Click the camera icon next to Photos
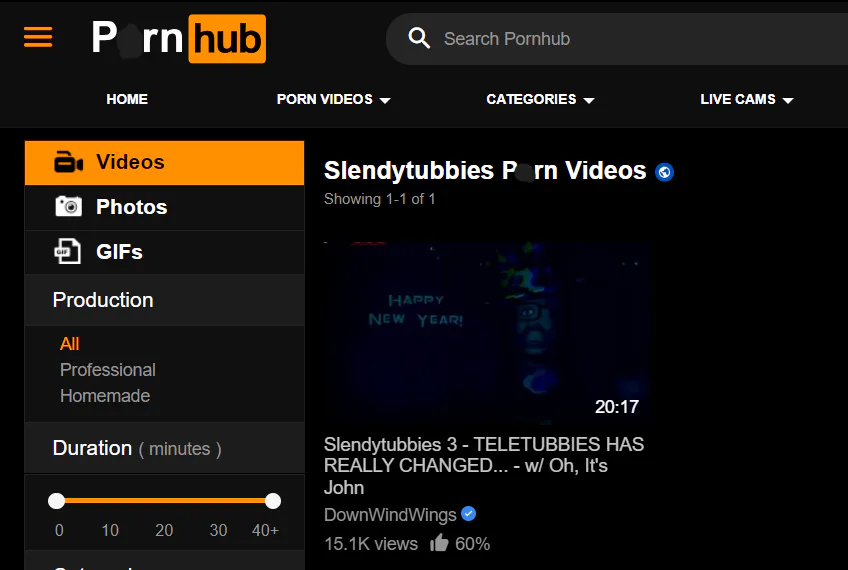Image resolution: width=848 pixels, height=570 pixels. click(x=69, y=207)
